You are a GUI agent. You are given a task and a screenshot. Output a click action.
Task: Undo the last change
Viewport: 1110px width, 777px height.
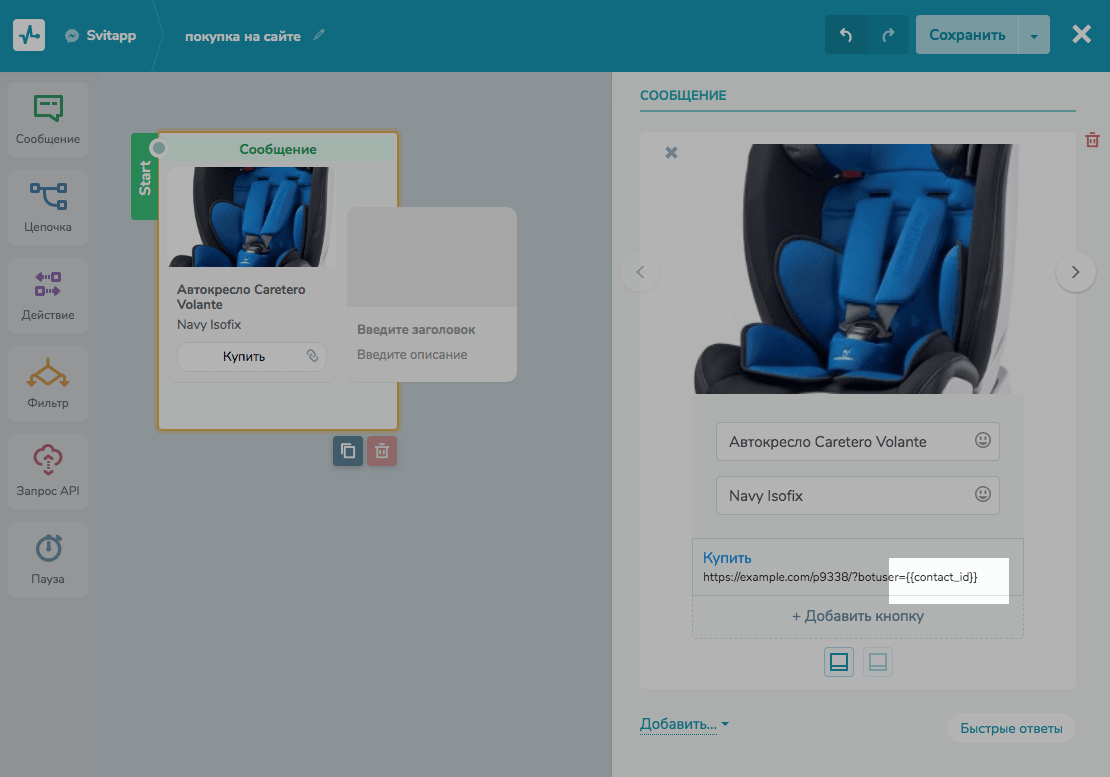846,35
